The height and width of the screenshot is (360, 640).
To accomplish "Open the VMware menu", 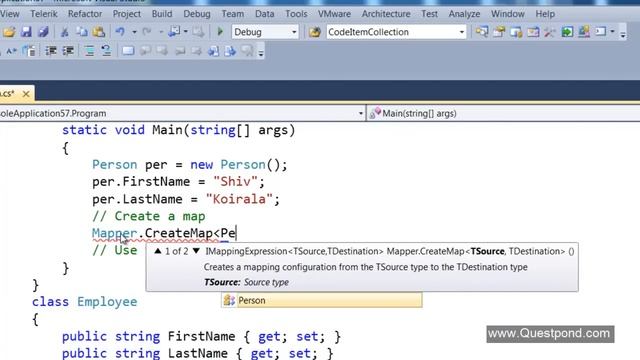I will (334, 14).
